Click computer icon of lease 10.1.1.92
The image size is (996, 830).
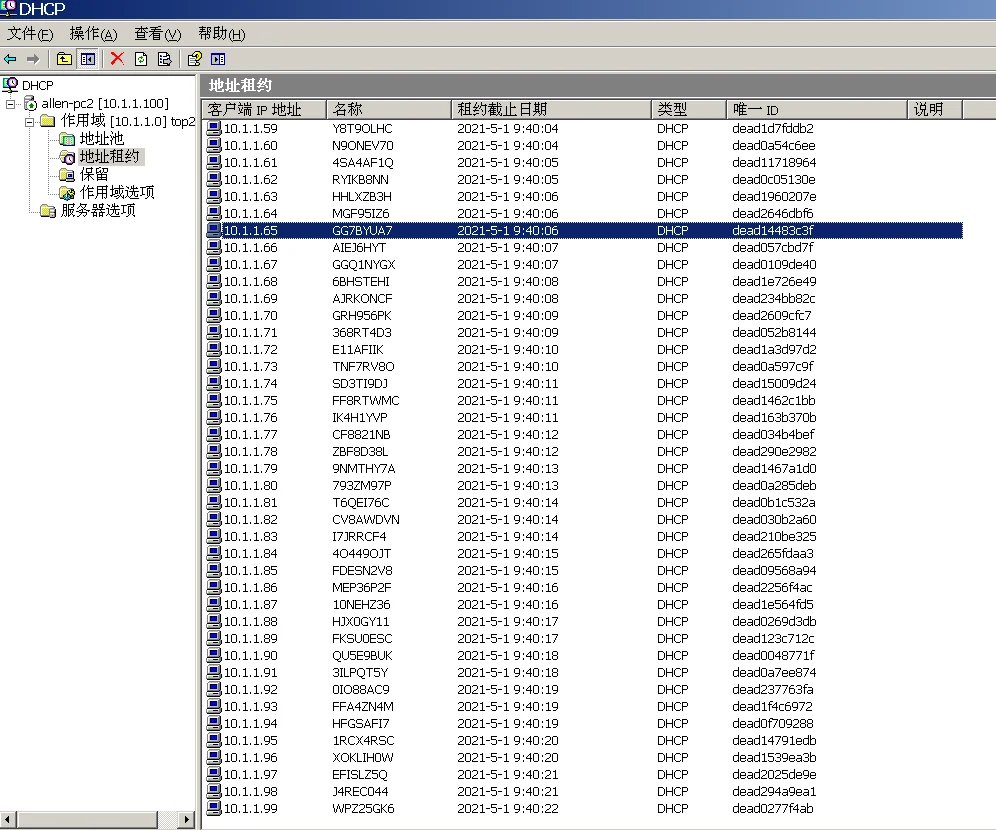coord(214,689)
